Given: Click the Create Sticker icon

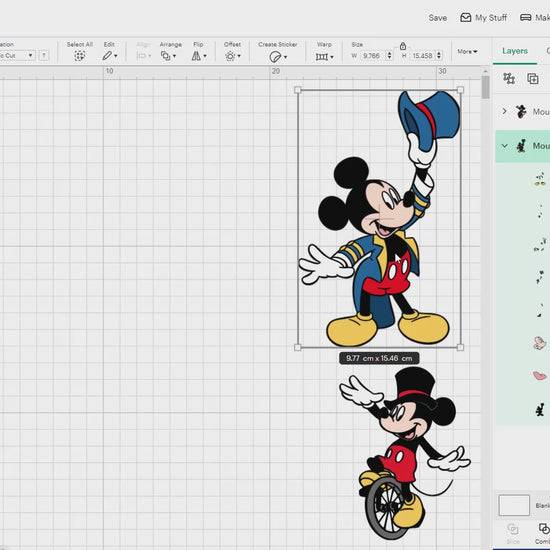Looking at the screenshot, I should [275, 56].
